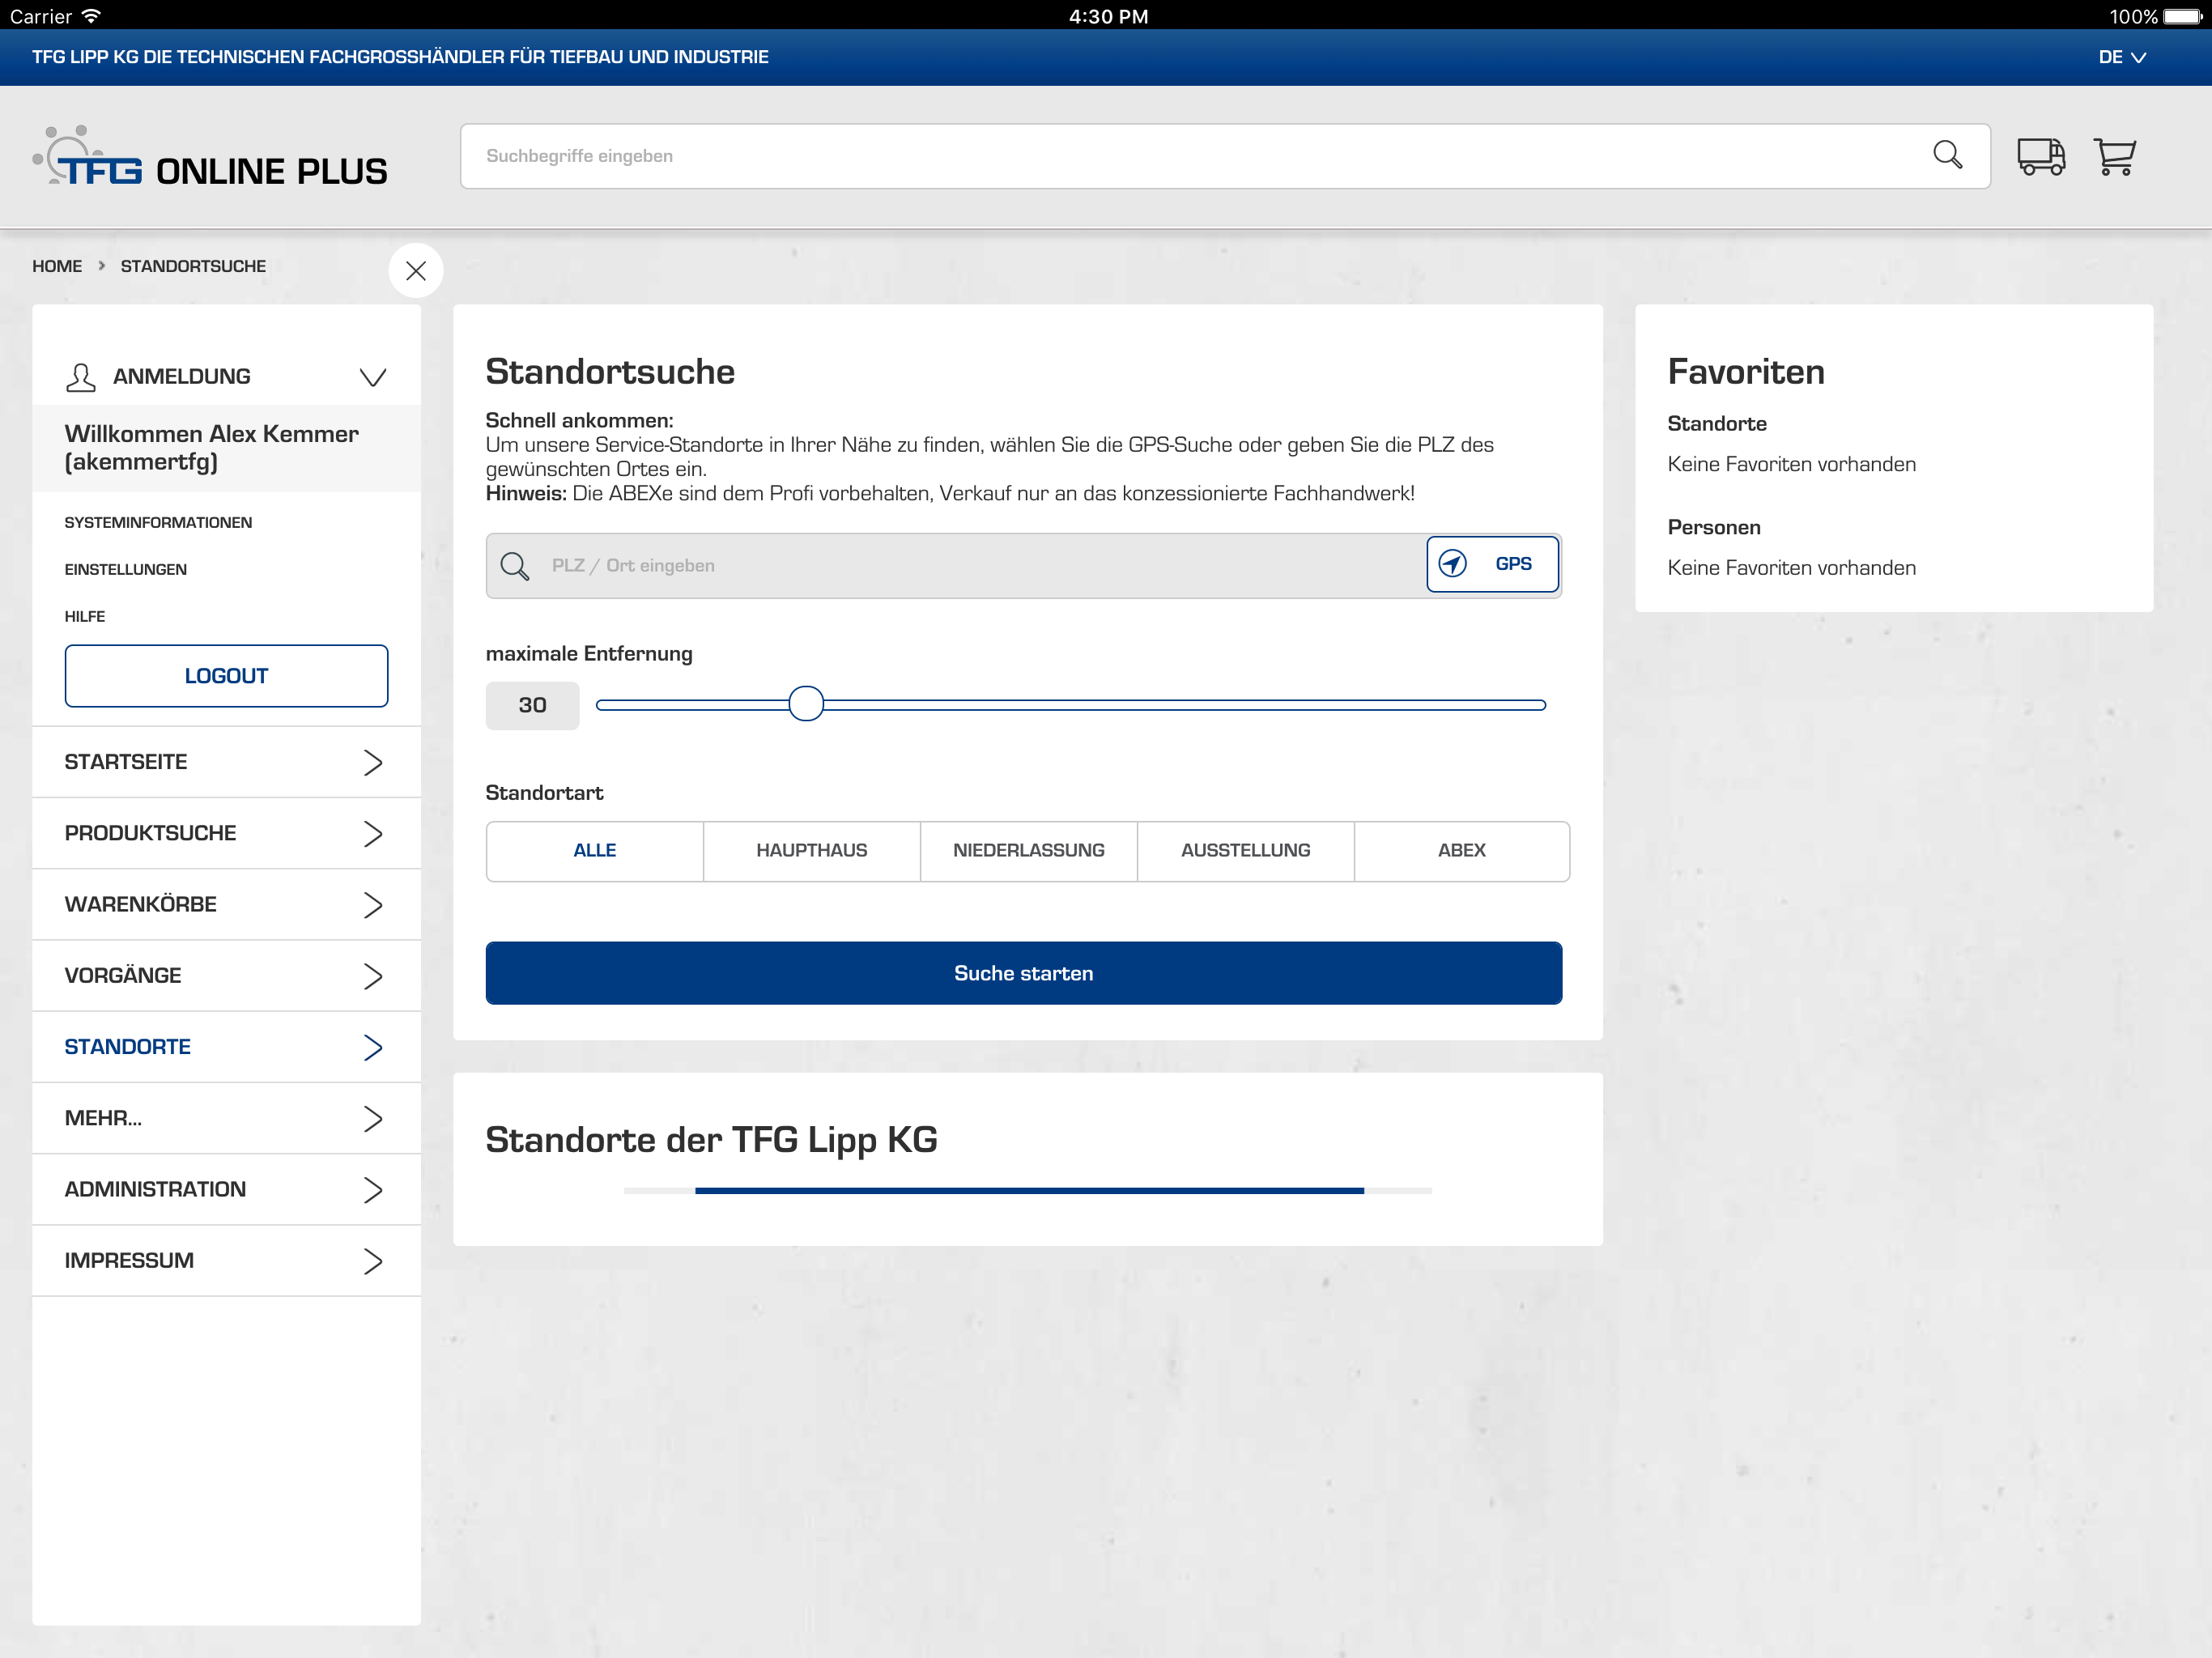This screenshot has width=2212, height=1658.
Task: Expand the Mehr... menu entry
Action: pos(226,1118)
